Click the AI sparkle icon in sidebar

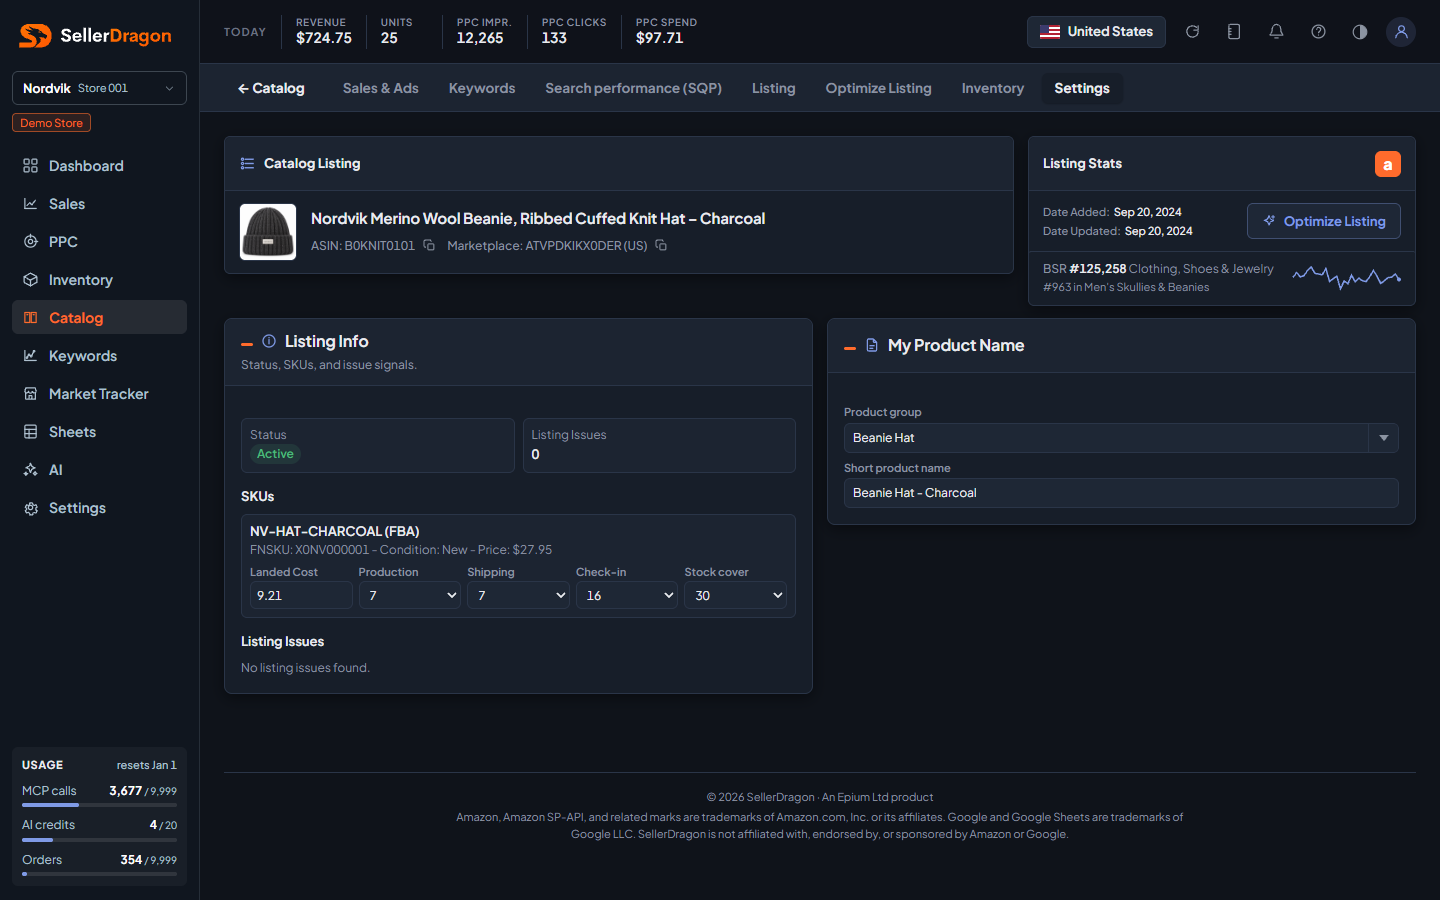(x=31, y=470)
